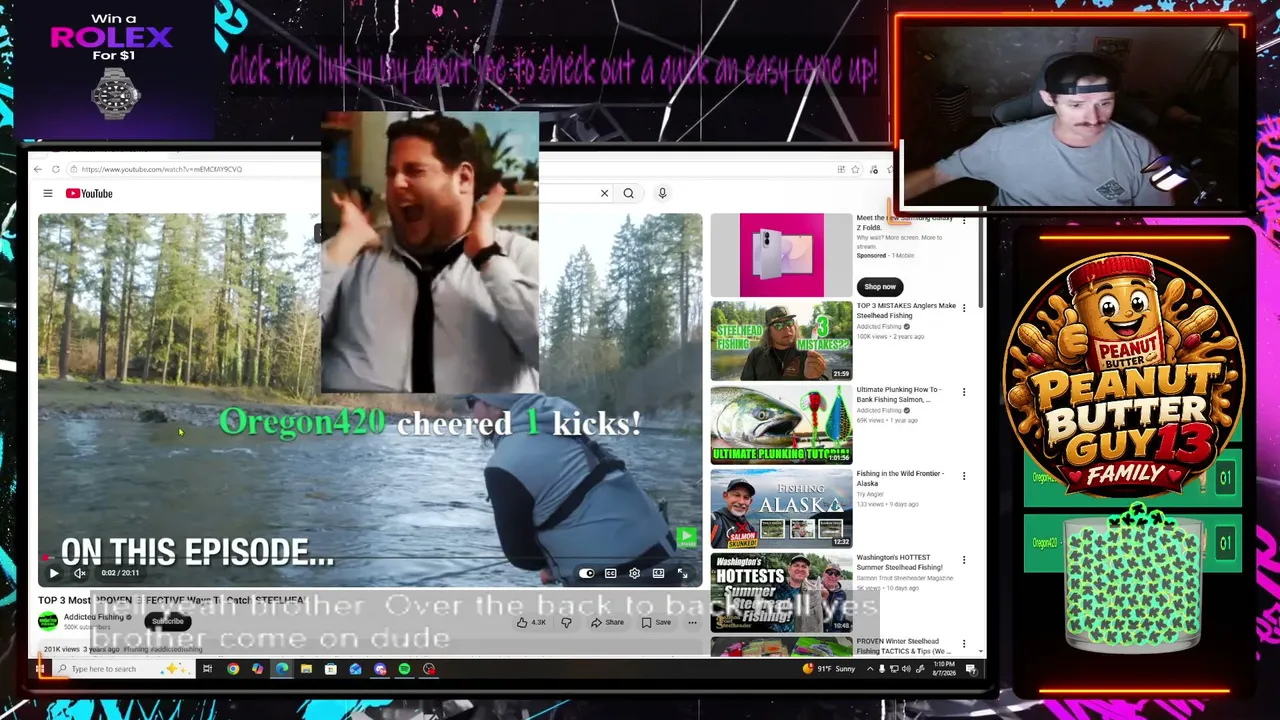Open the Windows Start menu
The height and width of the screenshot is (720, 1280).
(x=42, y=669)
